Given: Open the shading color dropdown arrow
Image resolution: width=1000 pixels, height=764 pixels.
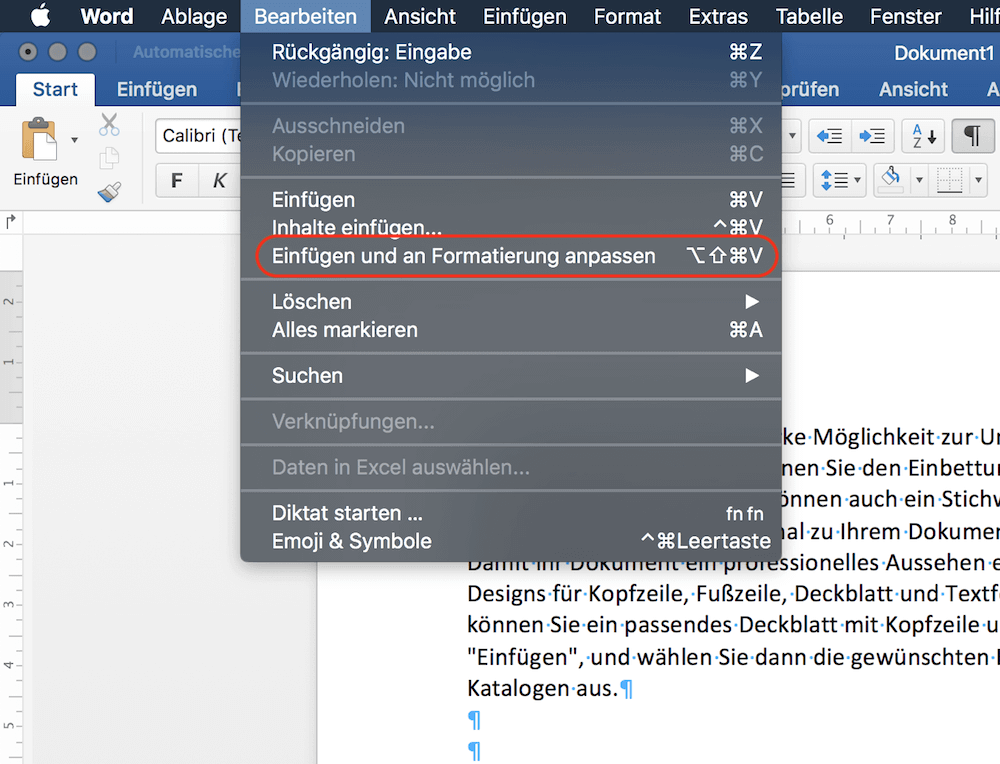Looking at the screenshot, I should tap(919, 180).
